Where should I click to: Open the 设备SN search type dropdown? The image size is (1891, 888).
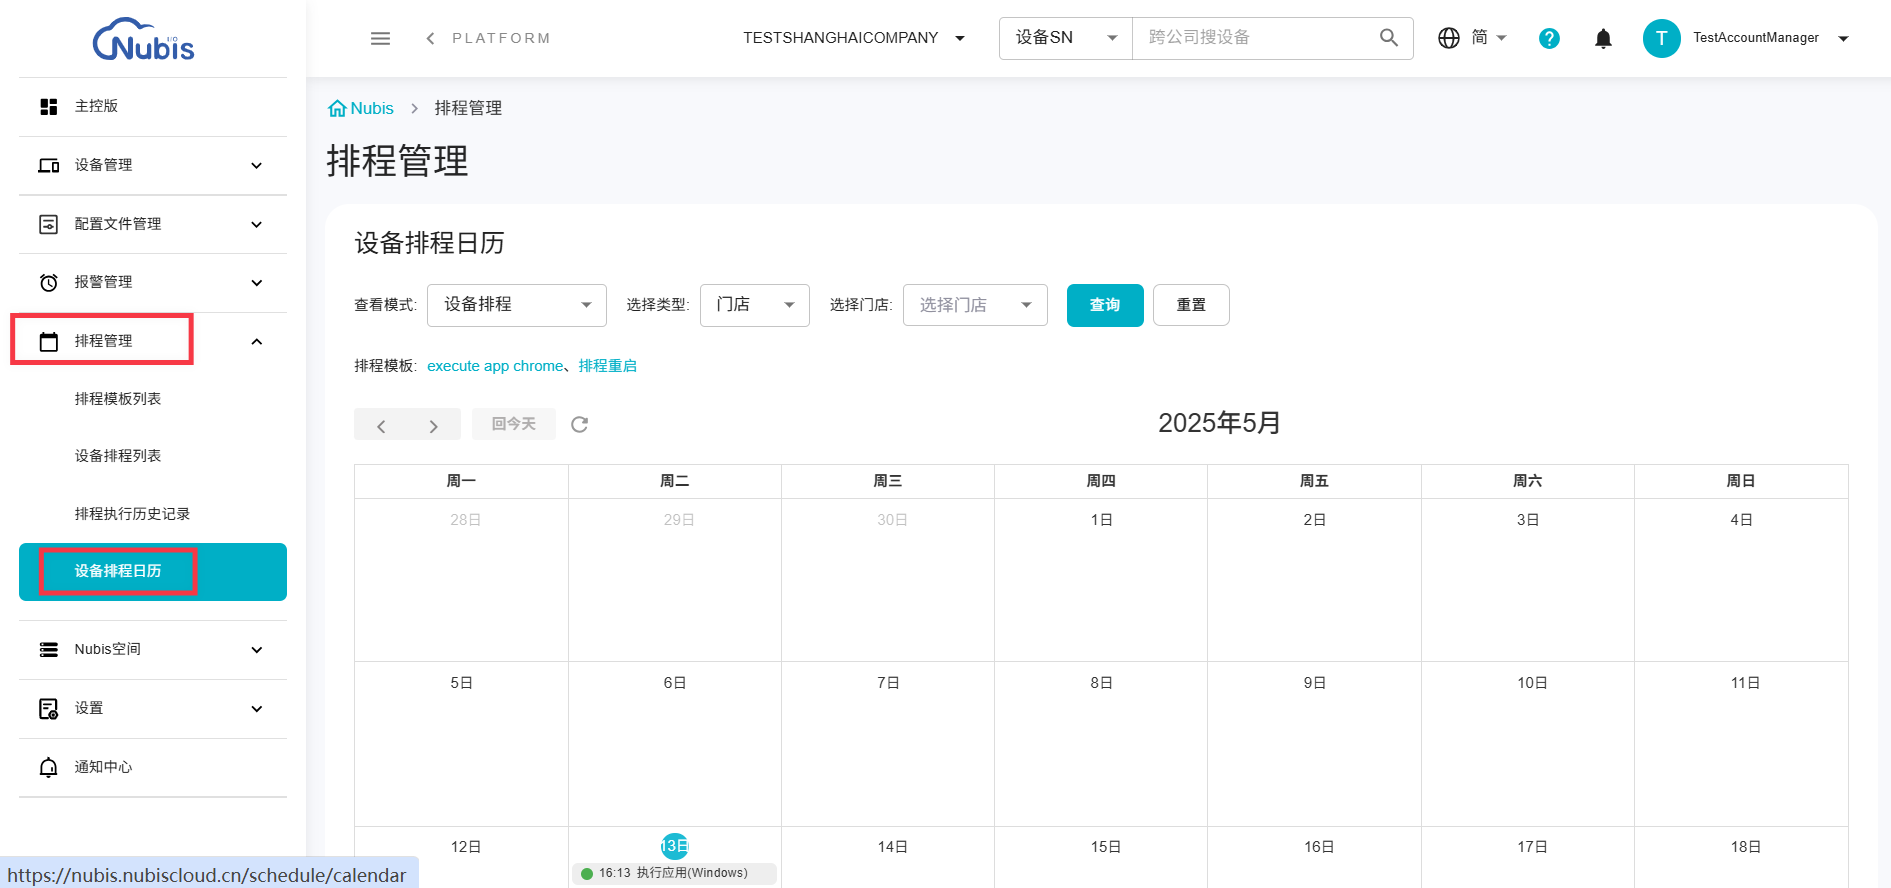click(x=1066, y=38)
